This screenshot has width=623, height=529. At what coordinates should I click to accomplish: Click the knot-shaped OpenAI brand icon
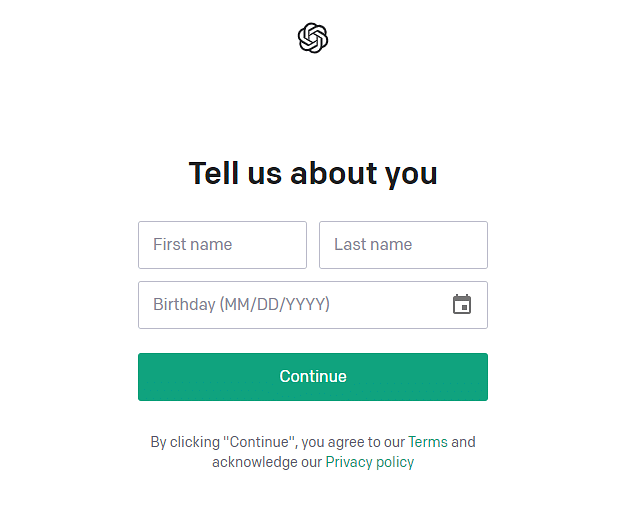coord(313,38)
